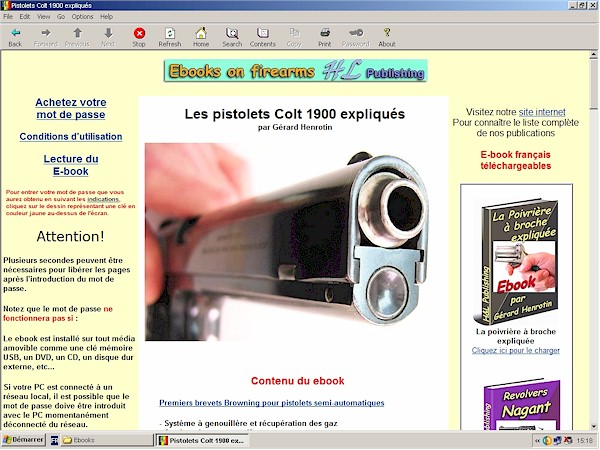The height and width of the screenshot is (450, 600).
Task: Click the 'indications' link in the red text
Action: click(103, 199)
